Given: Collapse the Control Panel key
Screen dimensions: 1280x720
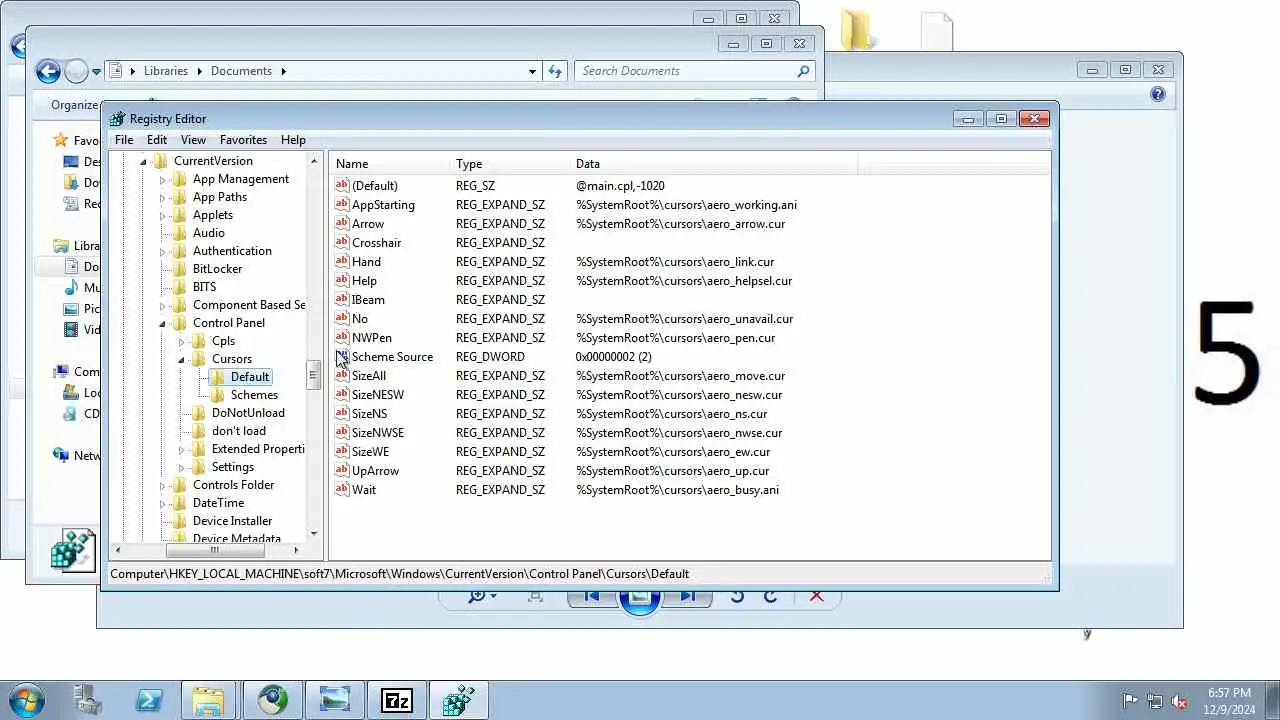Looking at the screenshot, I should [x=162, y=324].
